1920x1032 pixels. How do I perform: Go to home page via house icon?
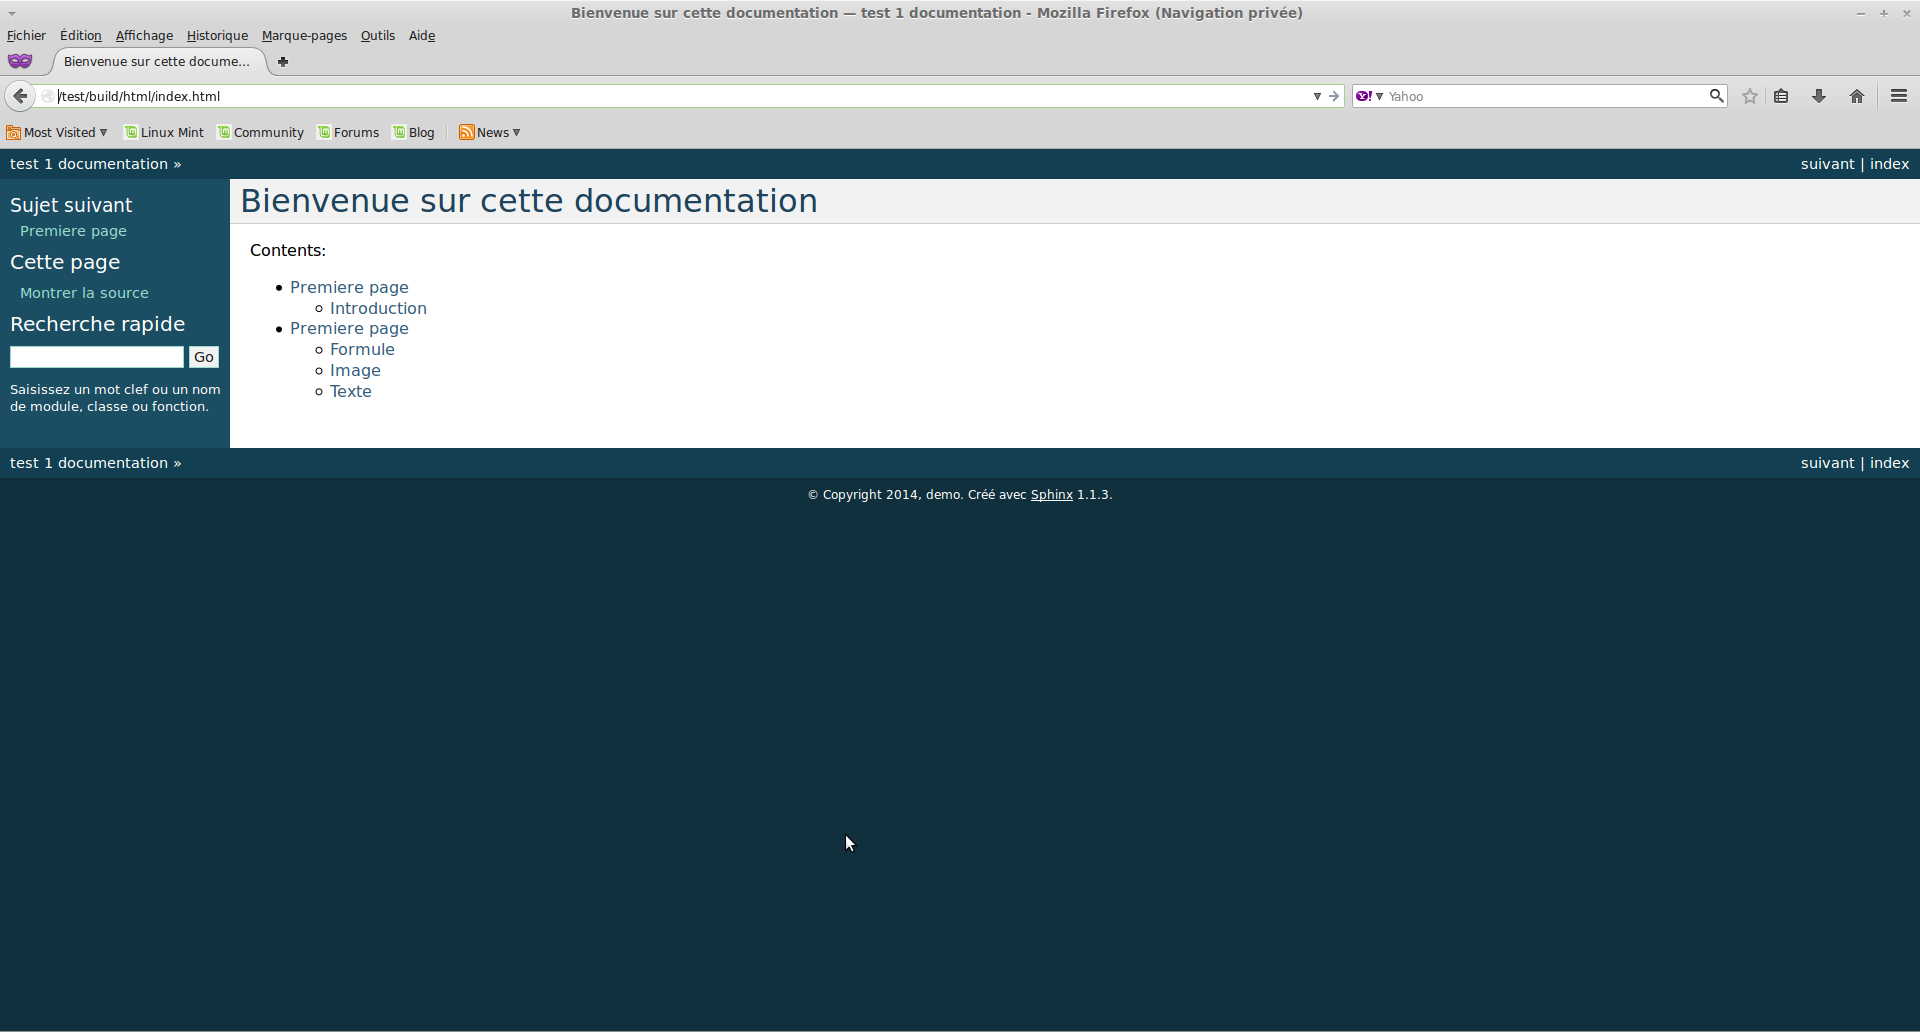(x=1857, y=96)
